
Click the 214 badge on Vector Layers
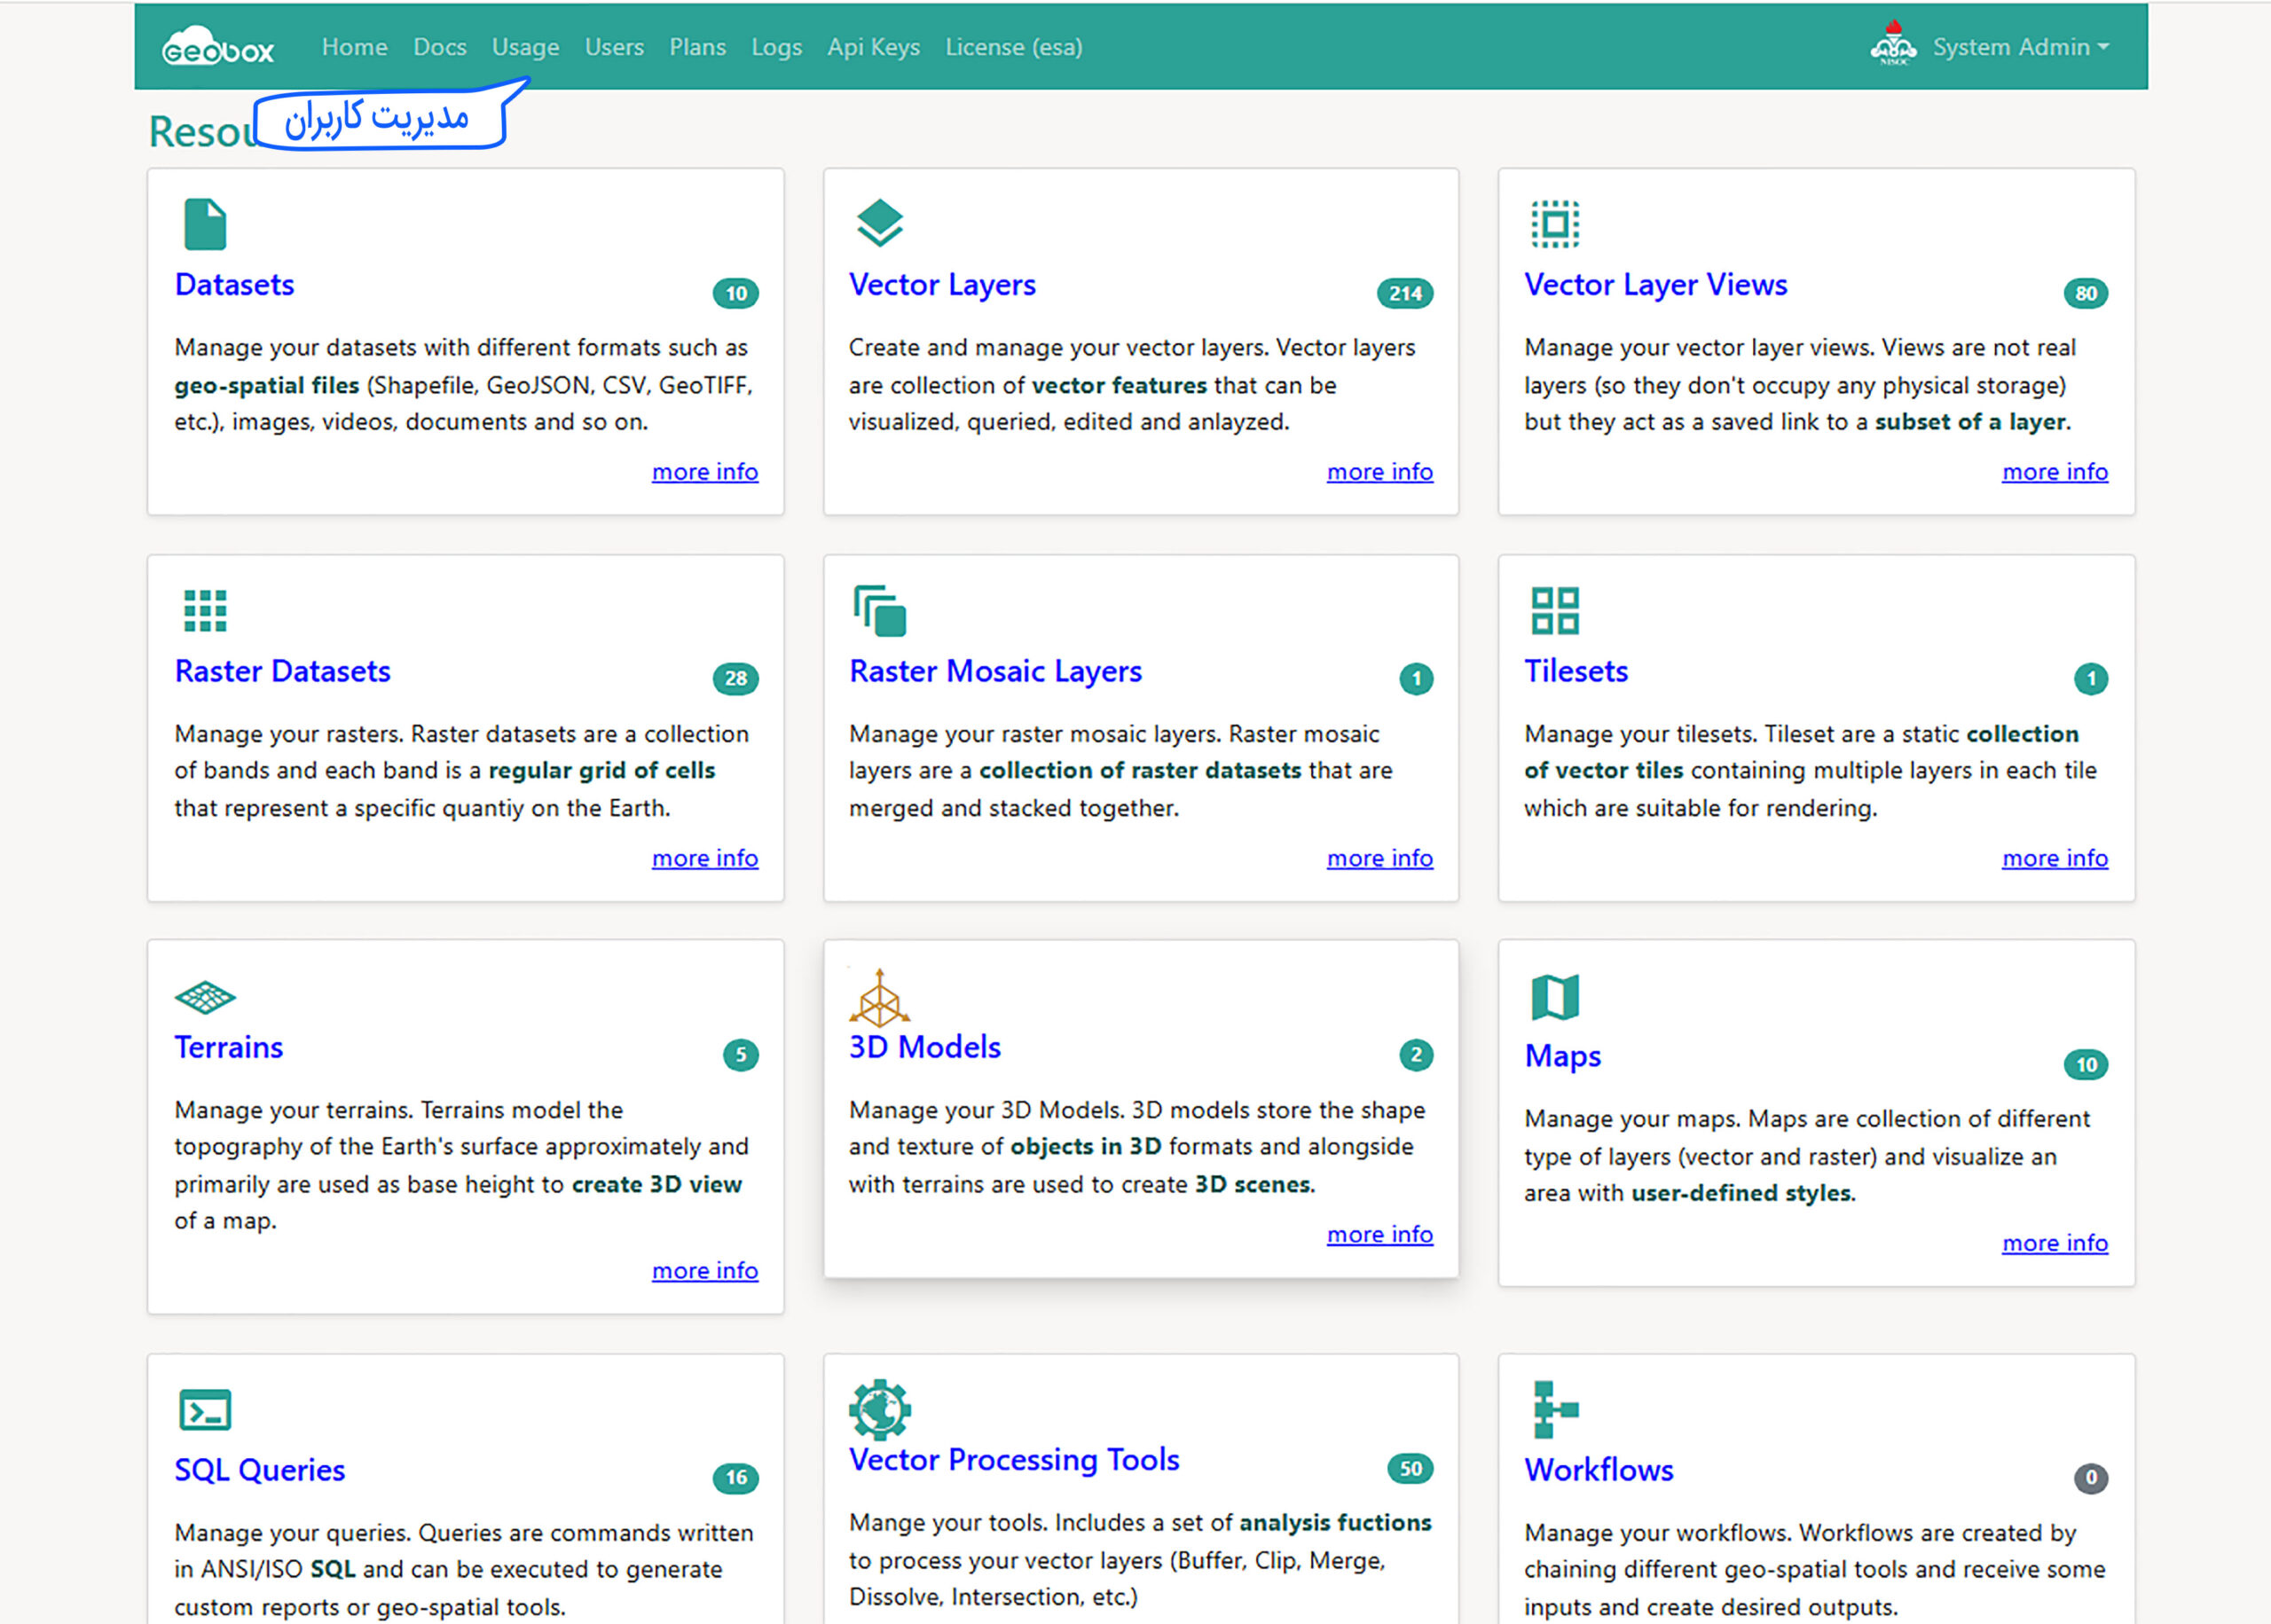pos(1404,293)
